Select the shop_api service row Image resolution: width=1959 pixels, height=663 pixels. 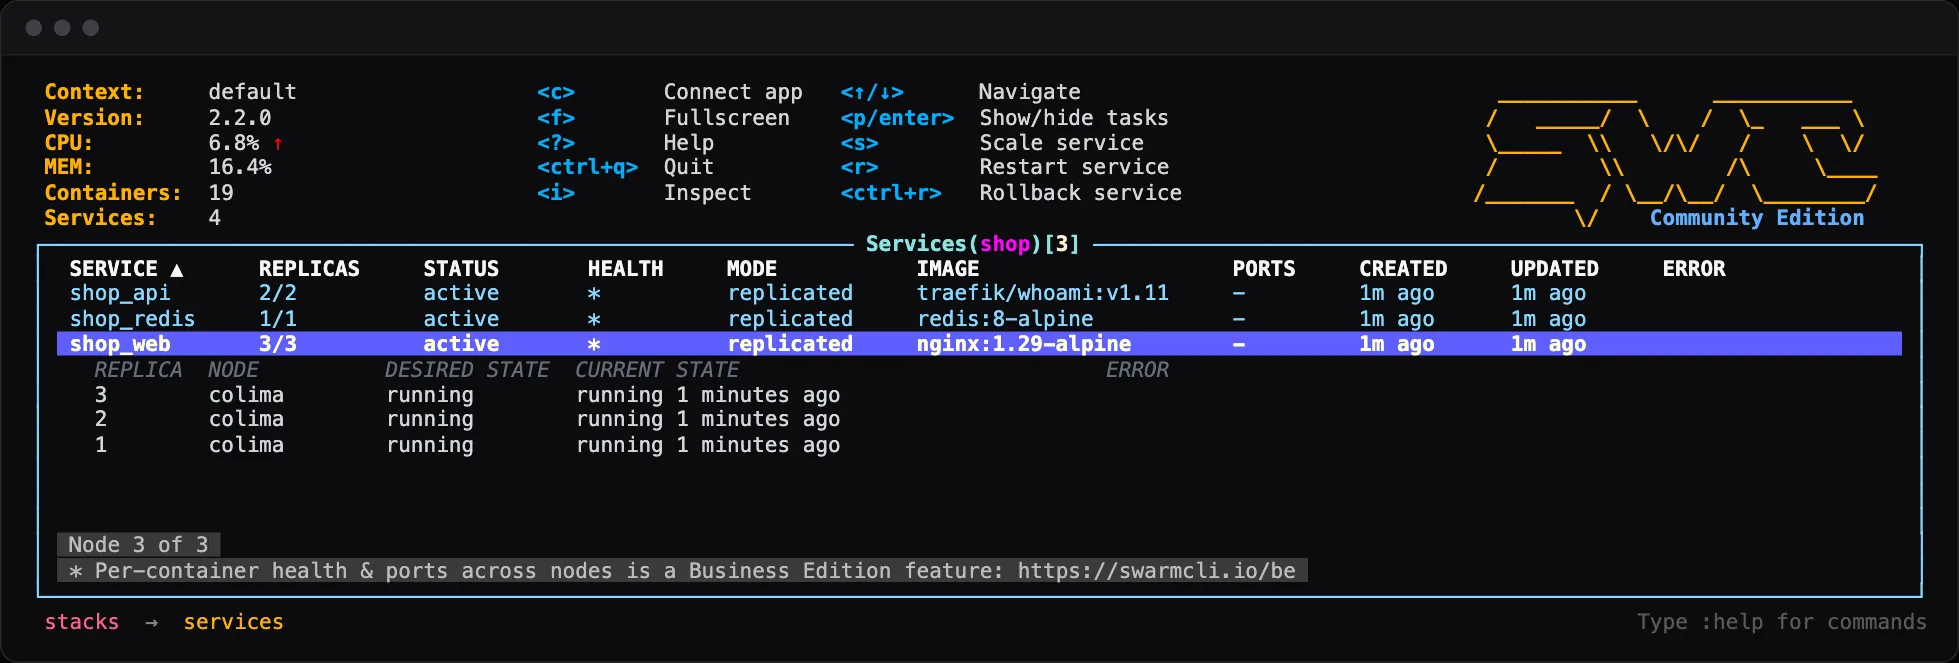click(979, 294)
